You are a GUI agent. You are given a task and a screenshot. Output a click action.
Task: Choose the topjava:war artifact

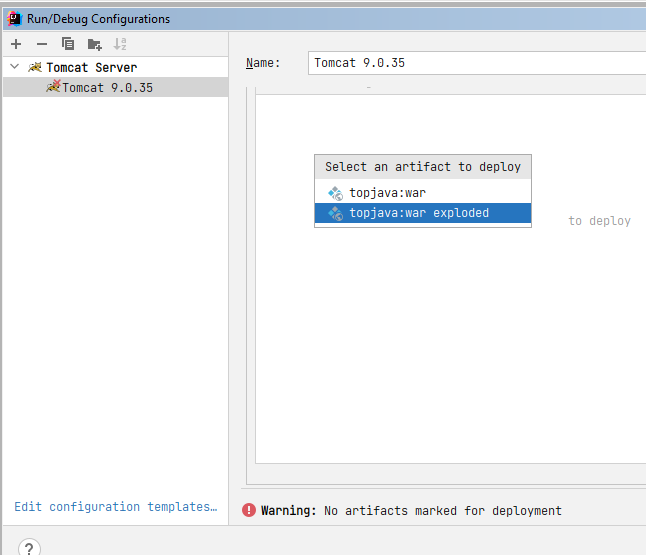coord(423,193)
